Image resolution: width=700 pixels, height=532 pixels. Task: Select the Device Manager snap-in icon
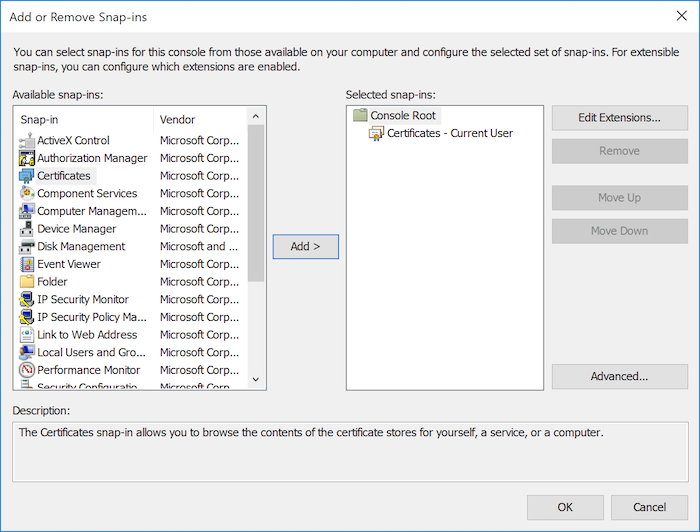pos(27,229)
